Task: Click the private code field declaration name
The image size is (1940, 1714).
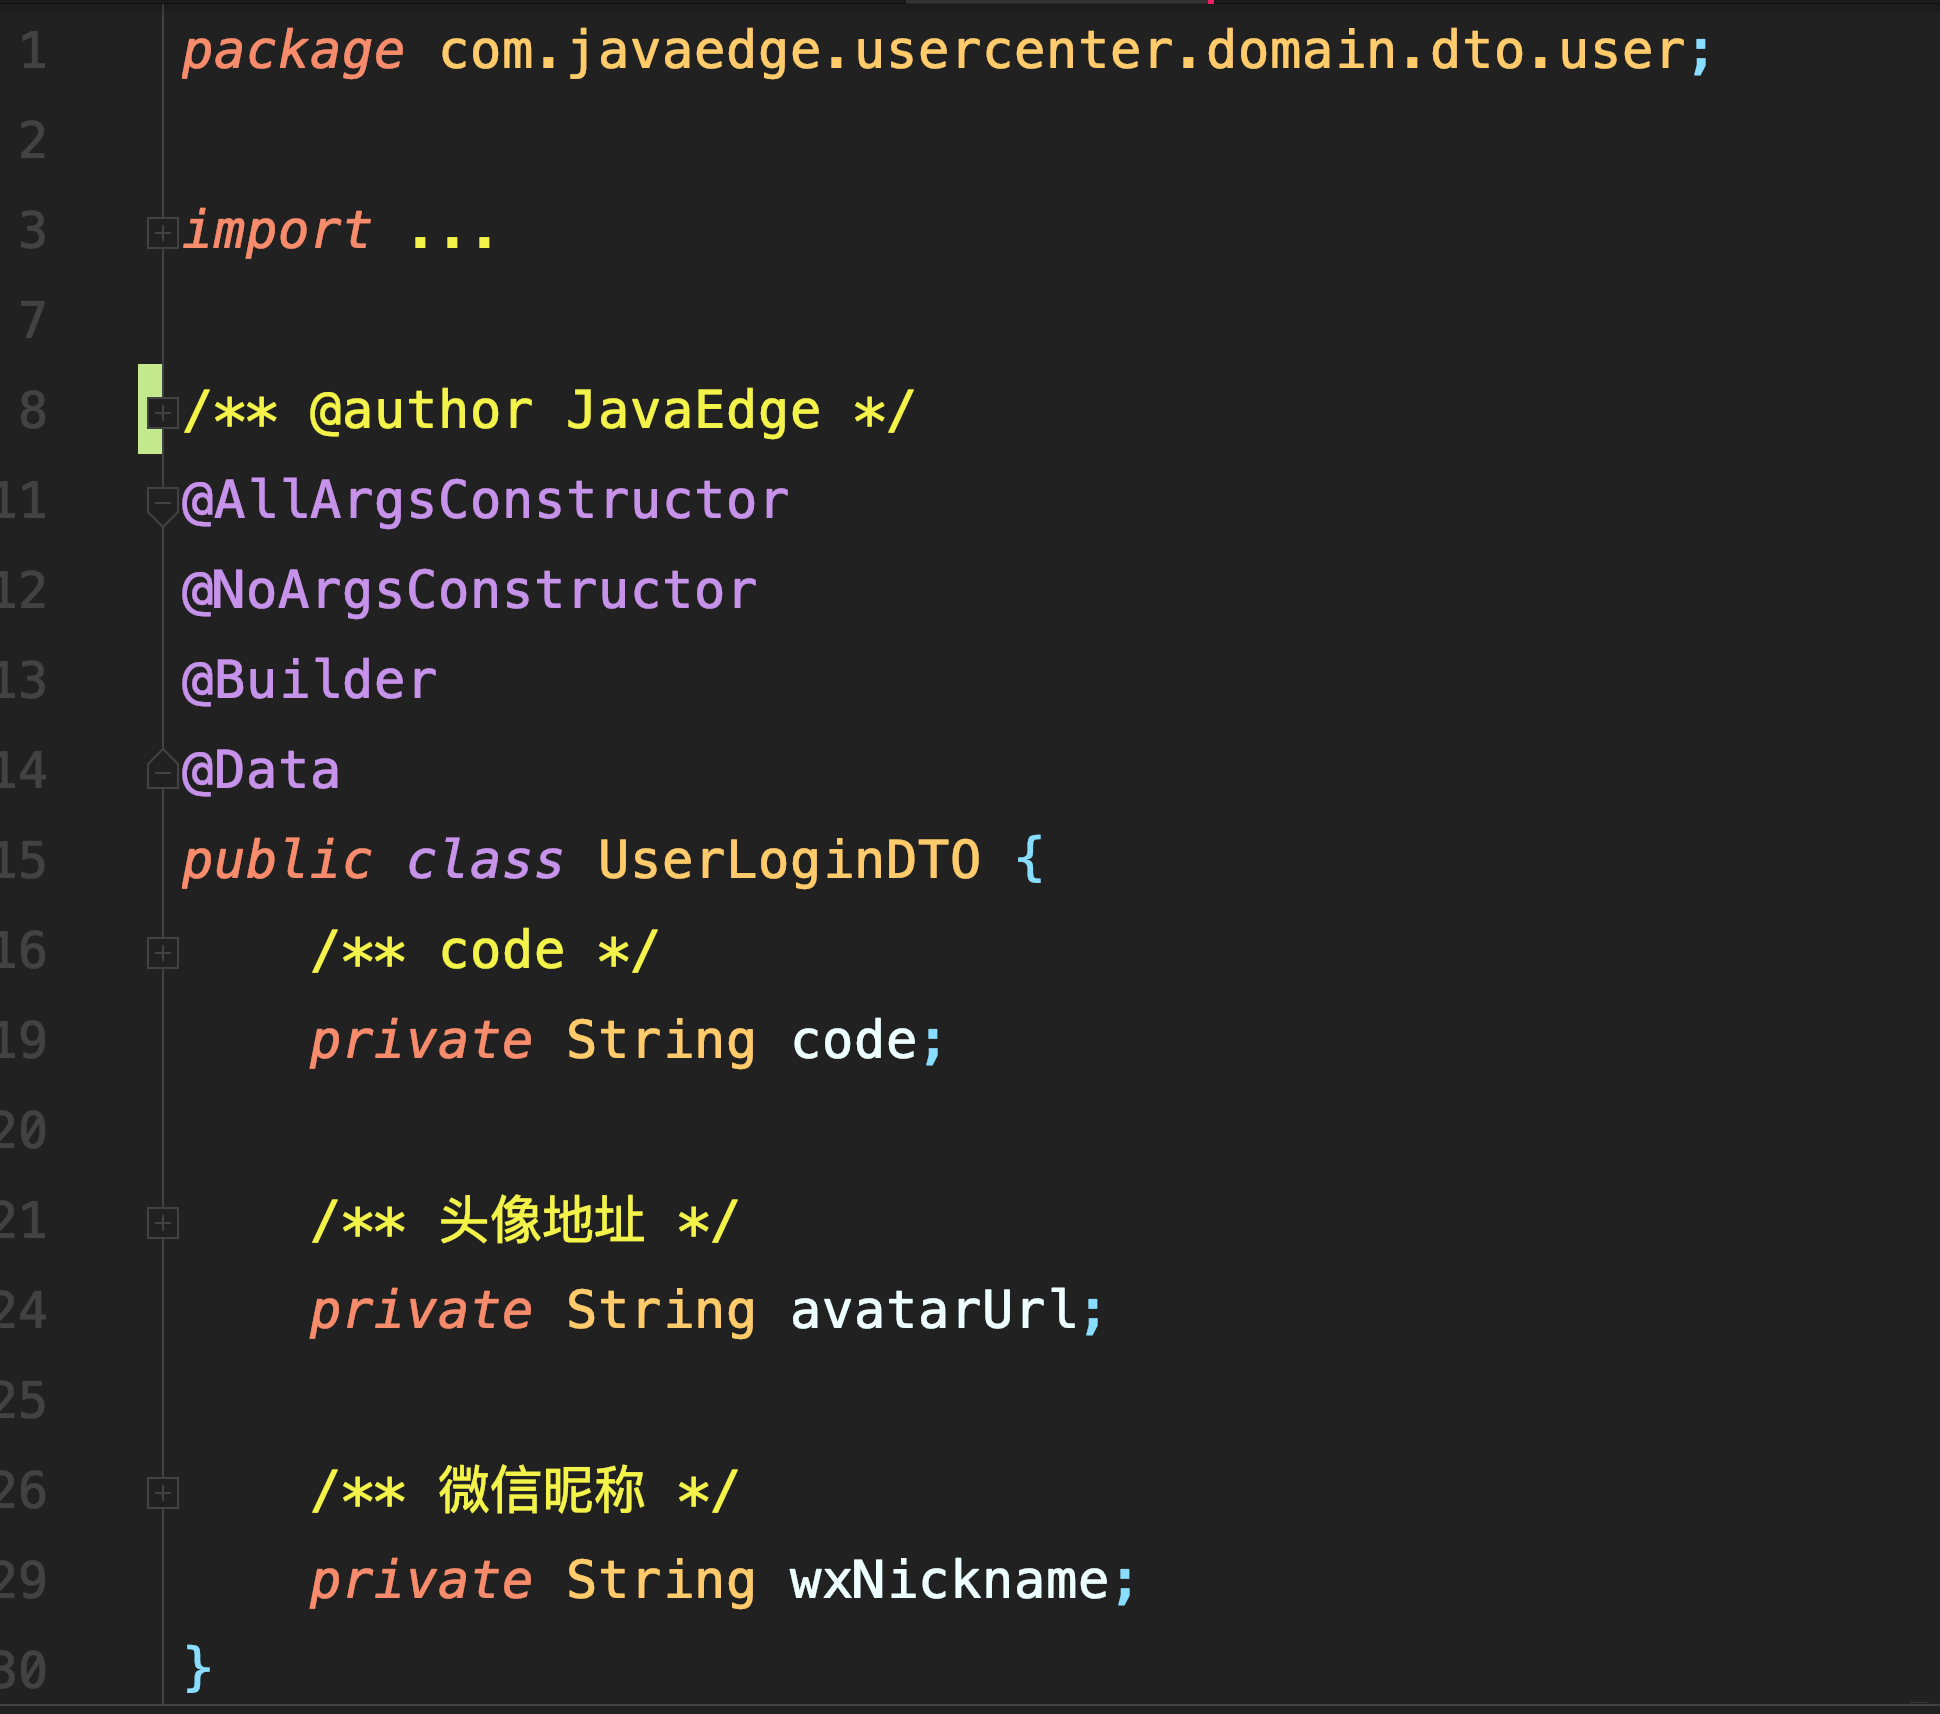Action: [x=853, y=1041]
